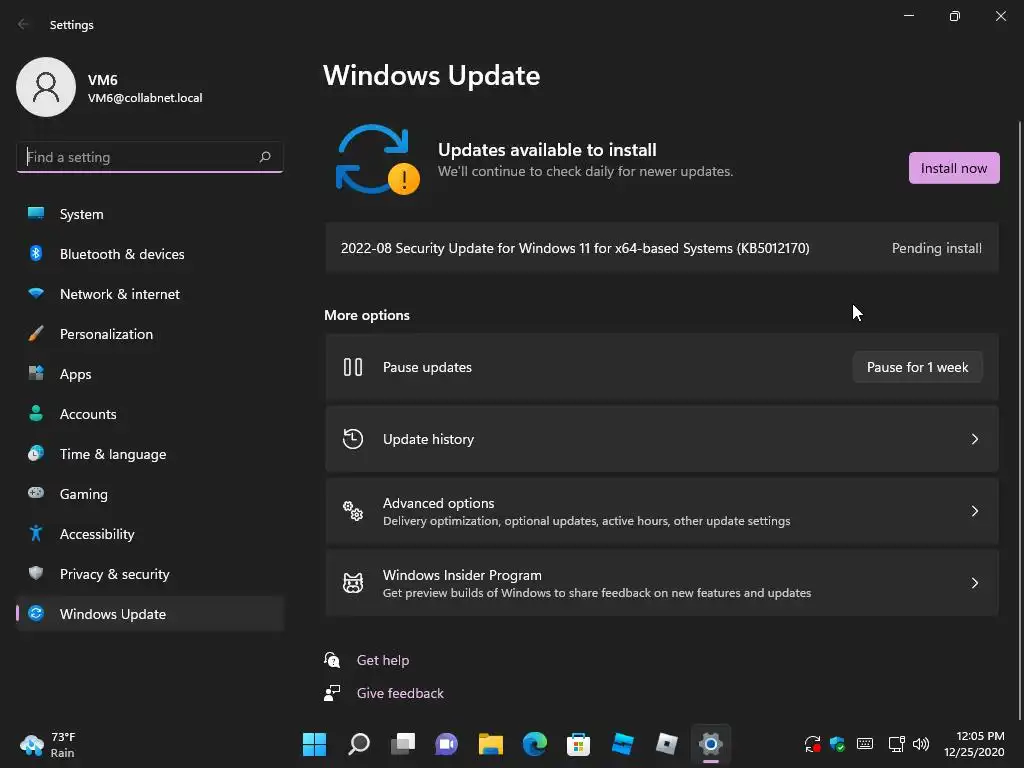Click the Advanced options gears icon
The width and height of the screenshot is (1024, 768).
click(353, 511)
